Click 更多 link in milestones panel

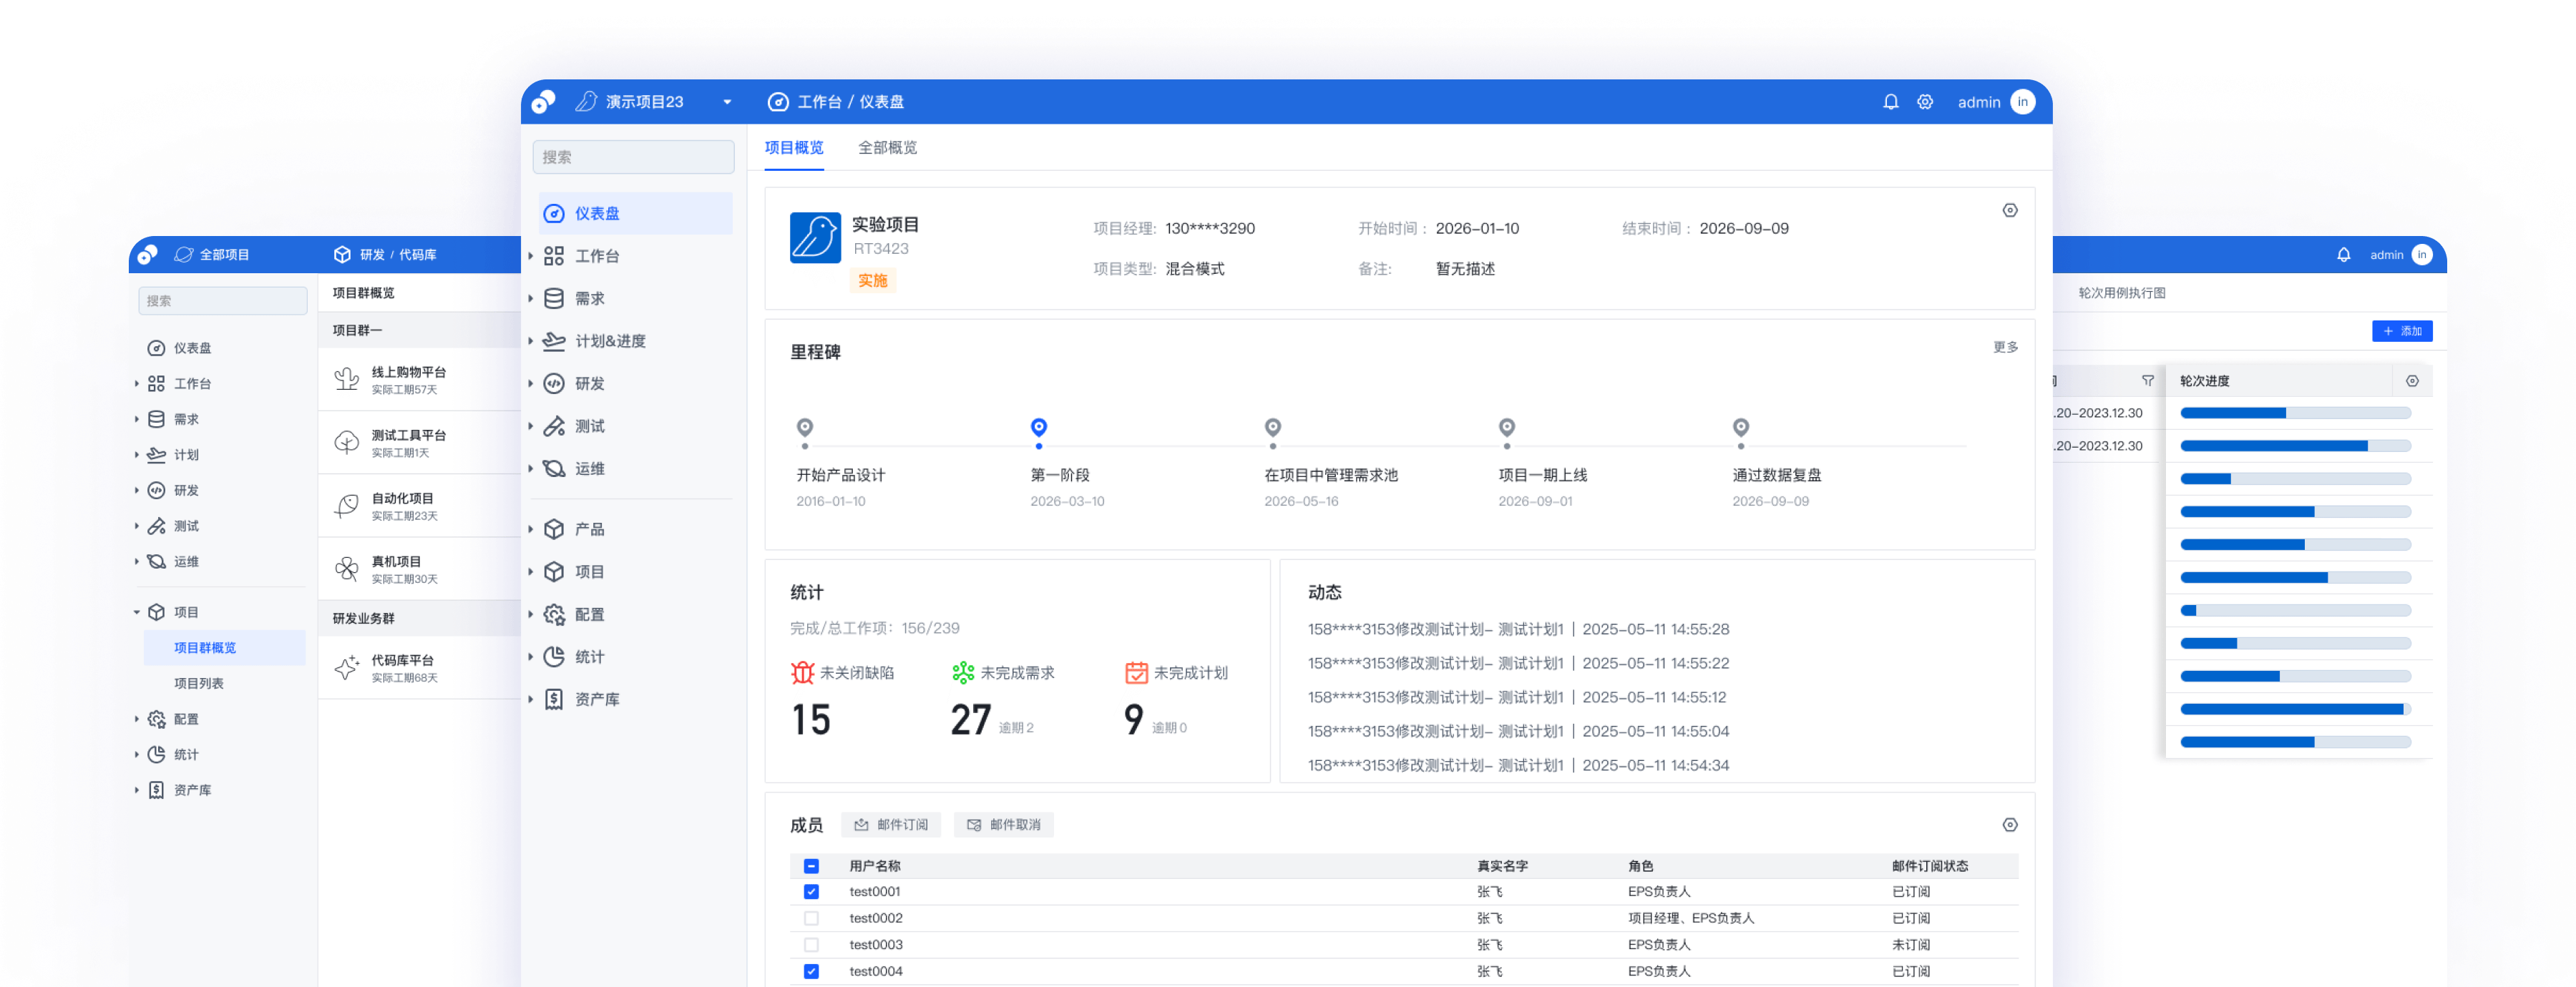tap(2005, 347)
